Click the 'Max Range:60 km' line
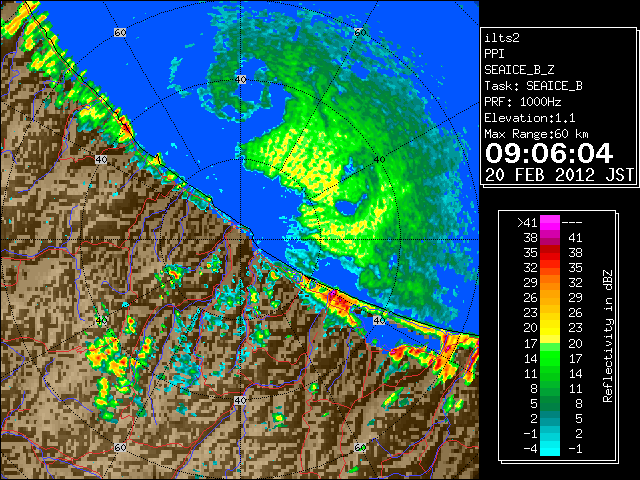This screenshot has width=640, height=480. point(536,134)
